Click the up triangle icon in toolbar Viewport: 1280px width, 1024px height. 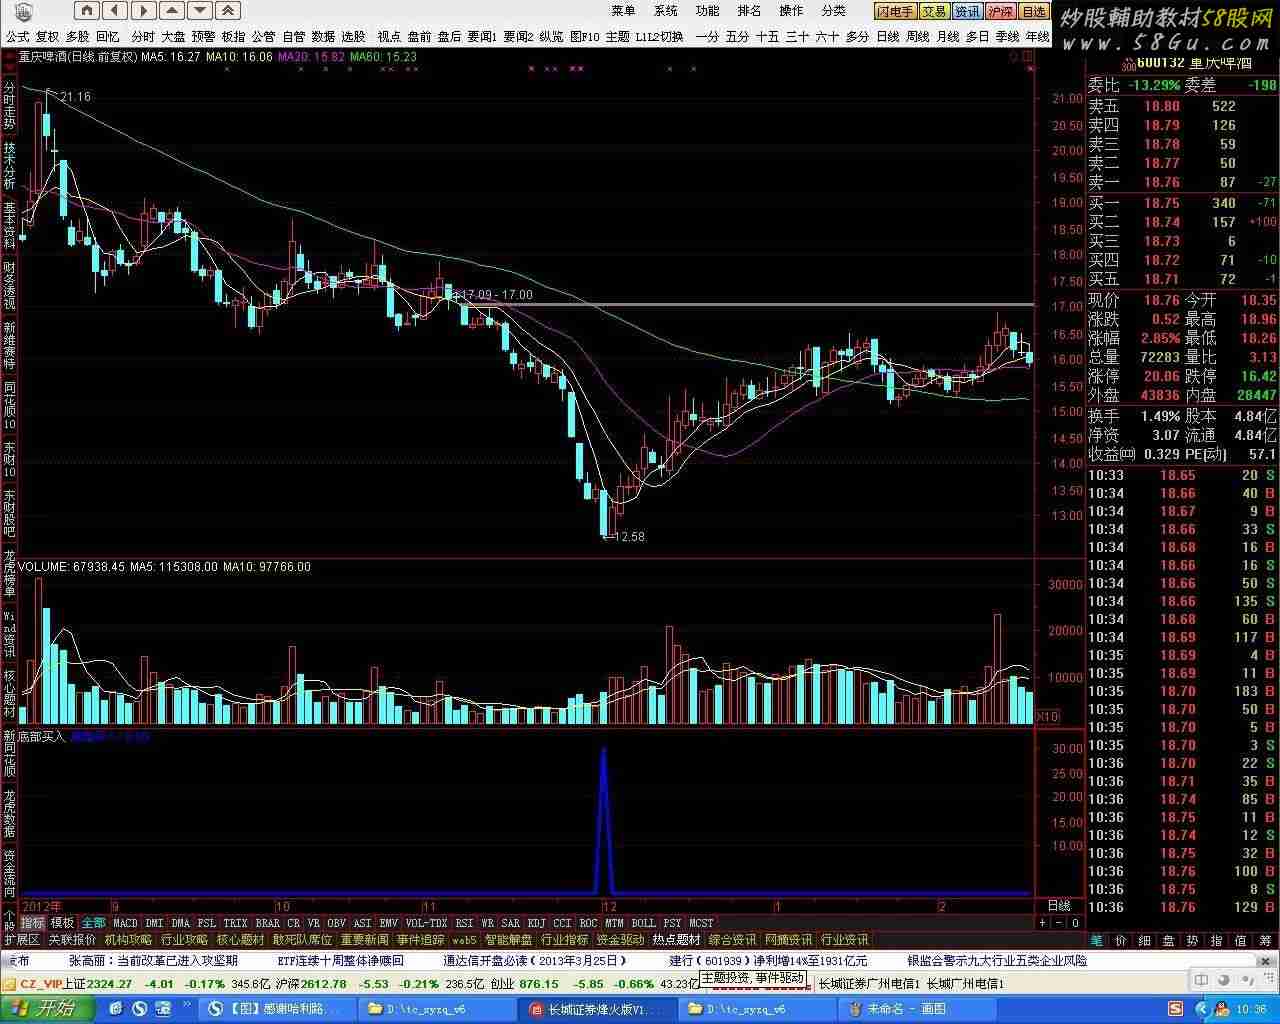(x=172, y=11)
